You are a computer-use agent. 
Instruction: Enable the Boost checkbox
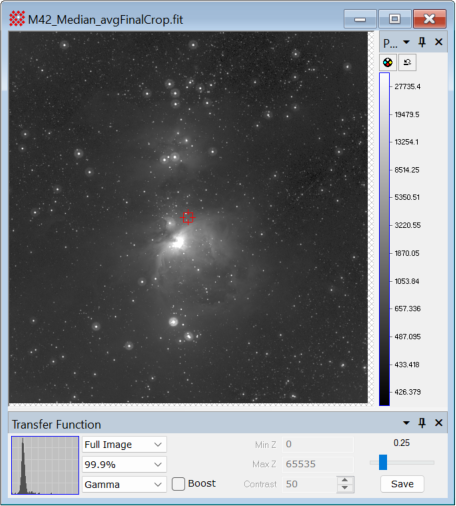click(x=178, y=484)
